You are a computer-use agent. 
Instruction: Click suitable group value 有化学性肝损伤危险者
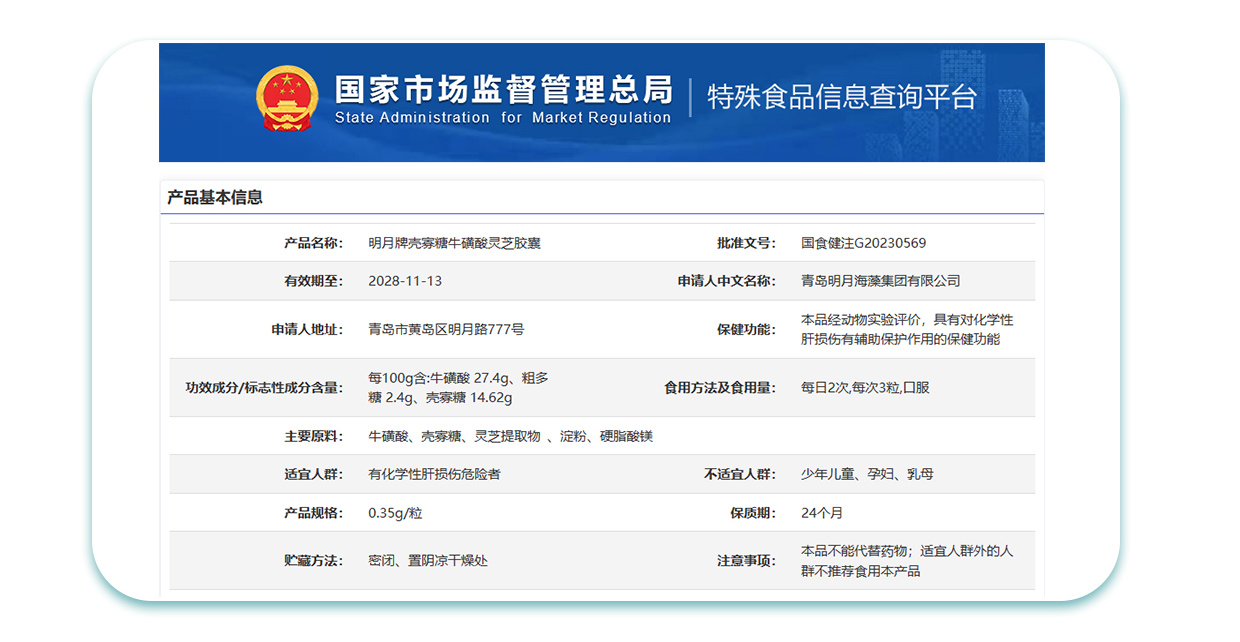click(x=434, y=474)
